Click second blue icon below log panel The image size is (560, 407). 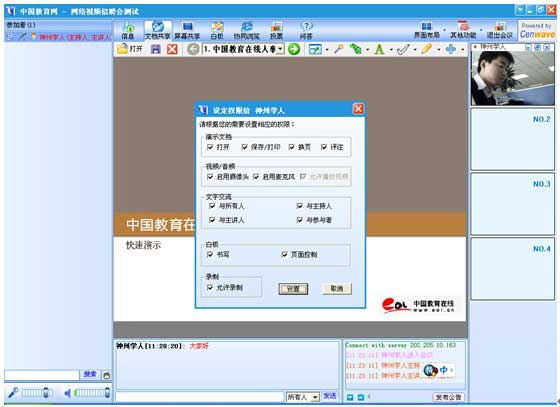click(361, 397)
